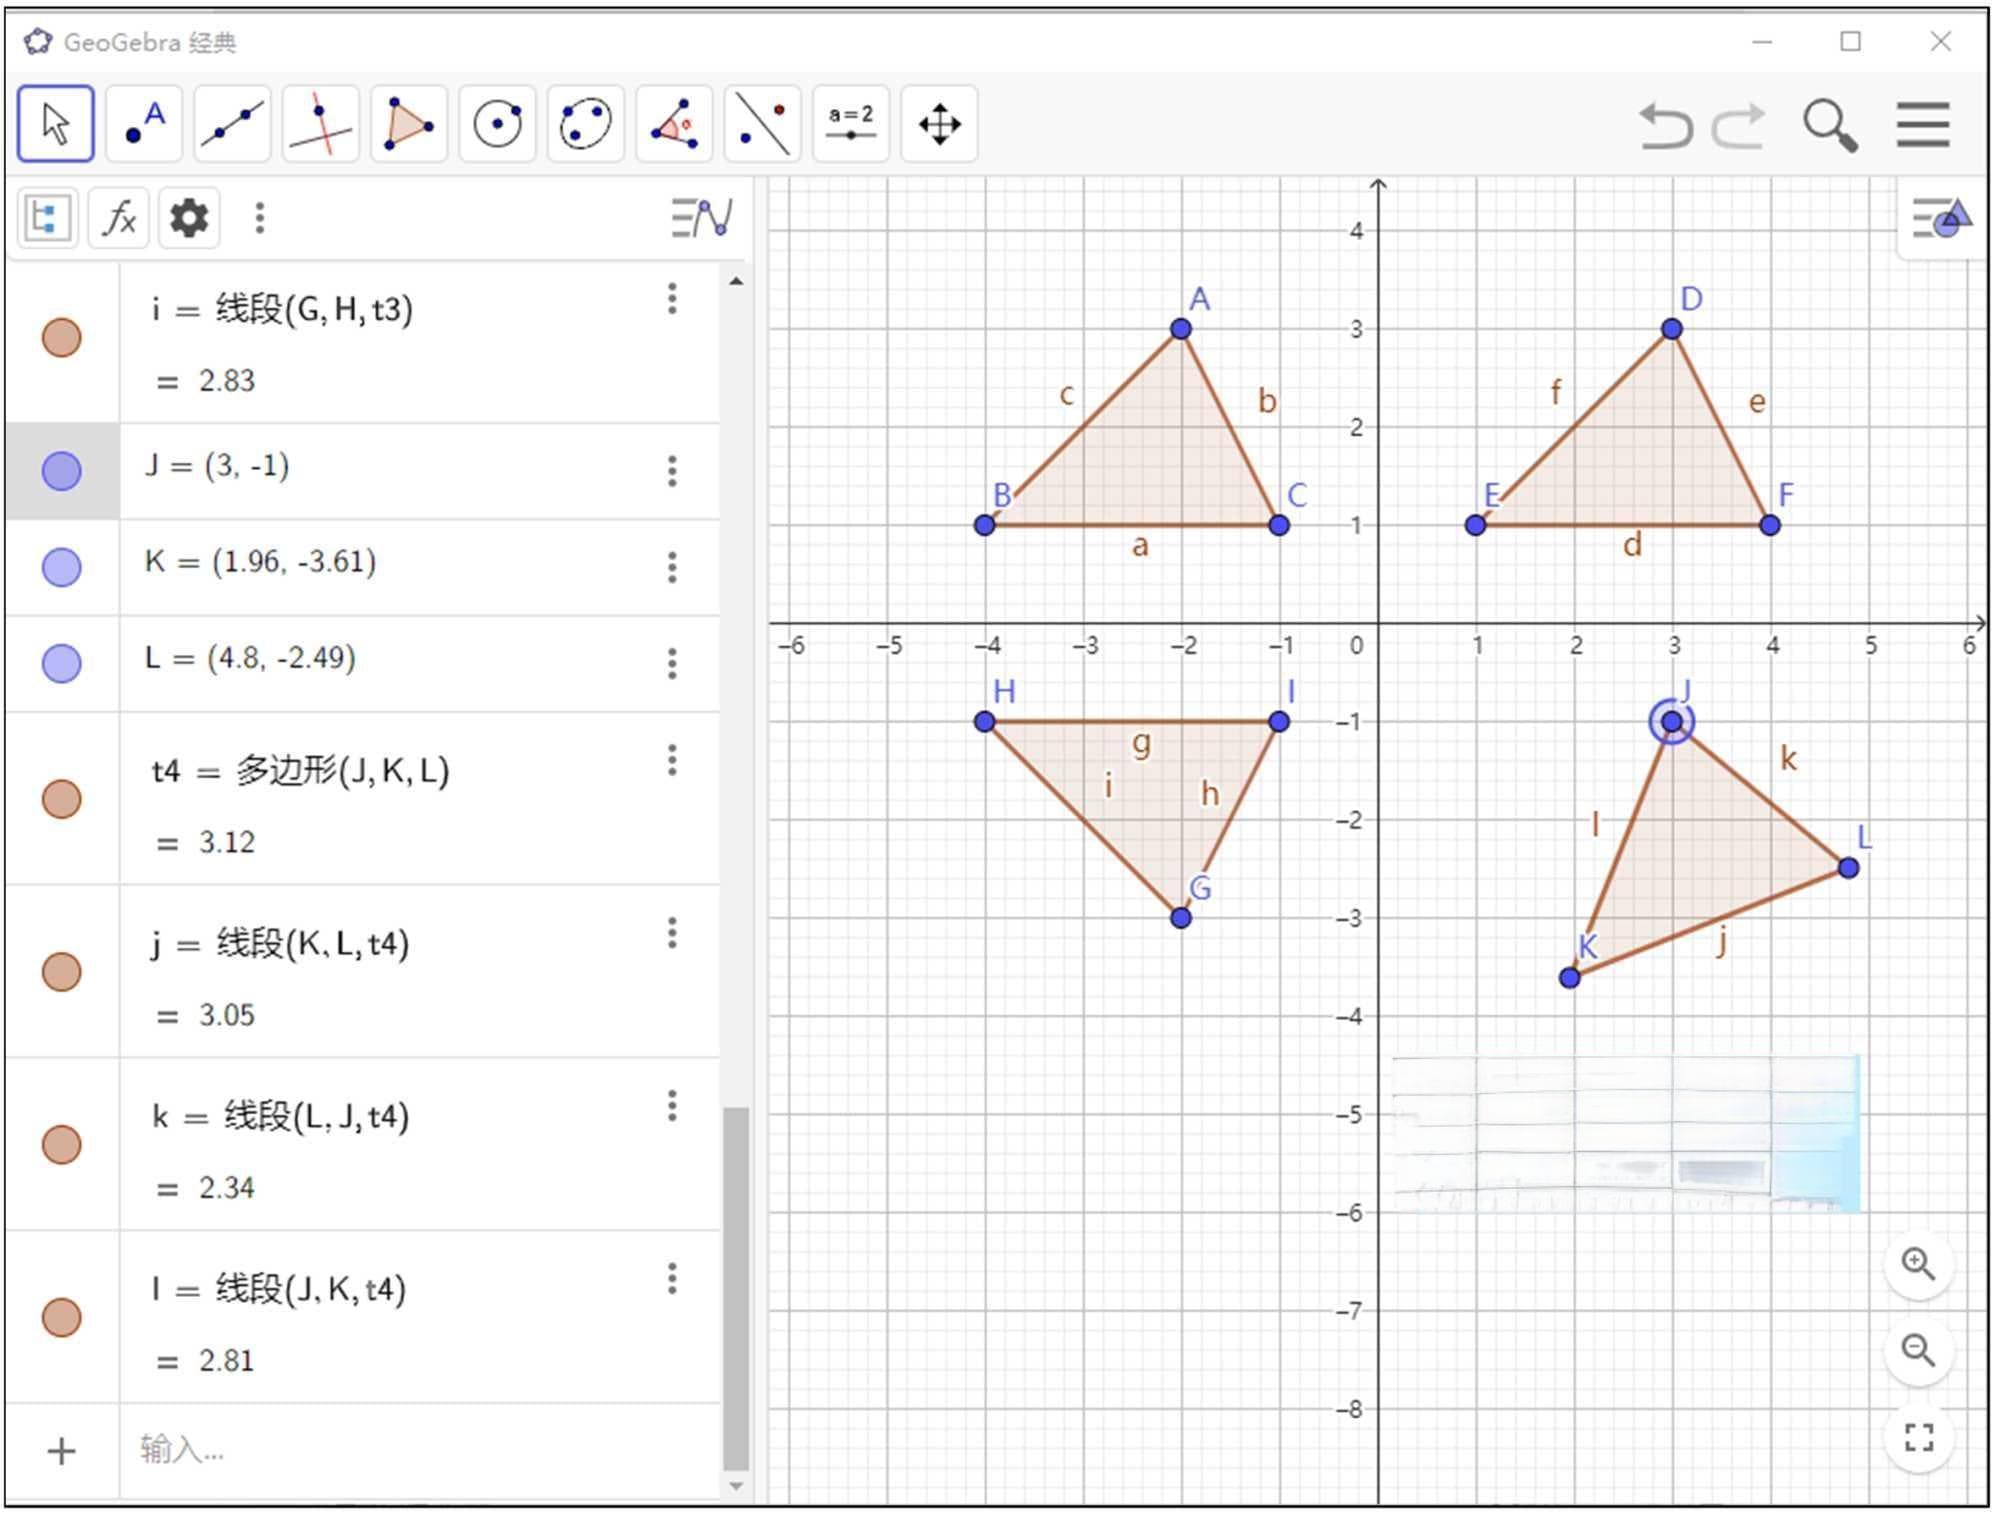Click algebra scrollbar up arrow
This screenshot has height=1517, width=2000.
[x=736, y=282]
